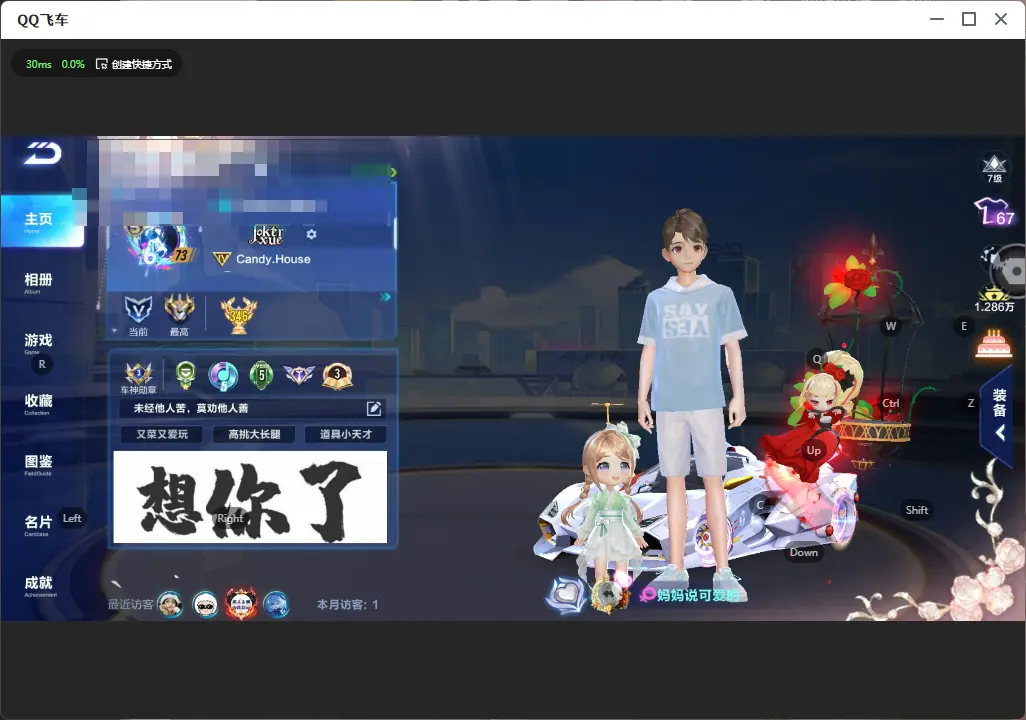Click the golden book medal numbered 3
1026x720 pixels.
(338, 376)
